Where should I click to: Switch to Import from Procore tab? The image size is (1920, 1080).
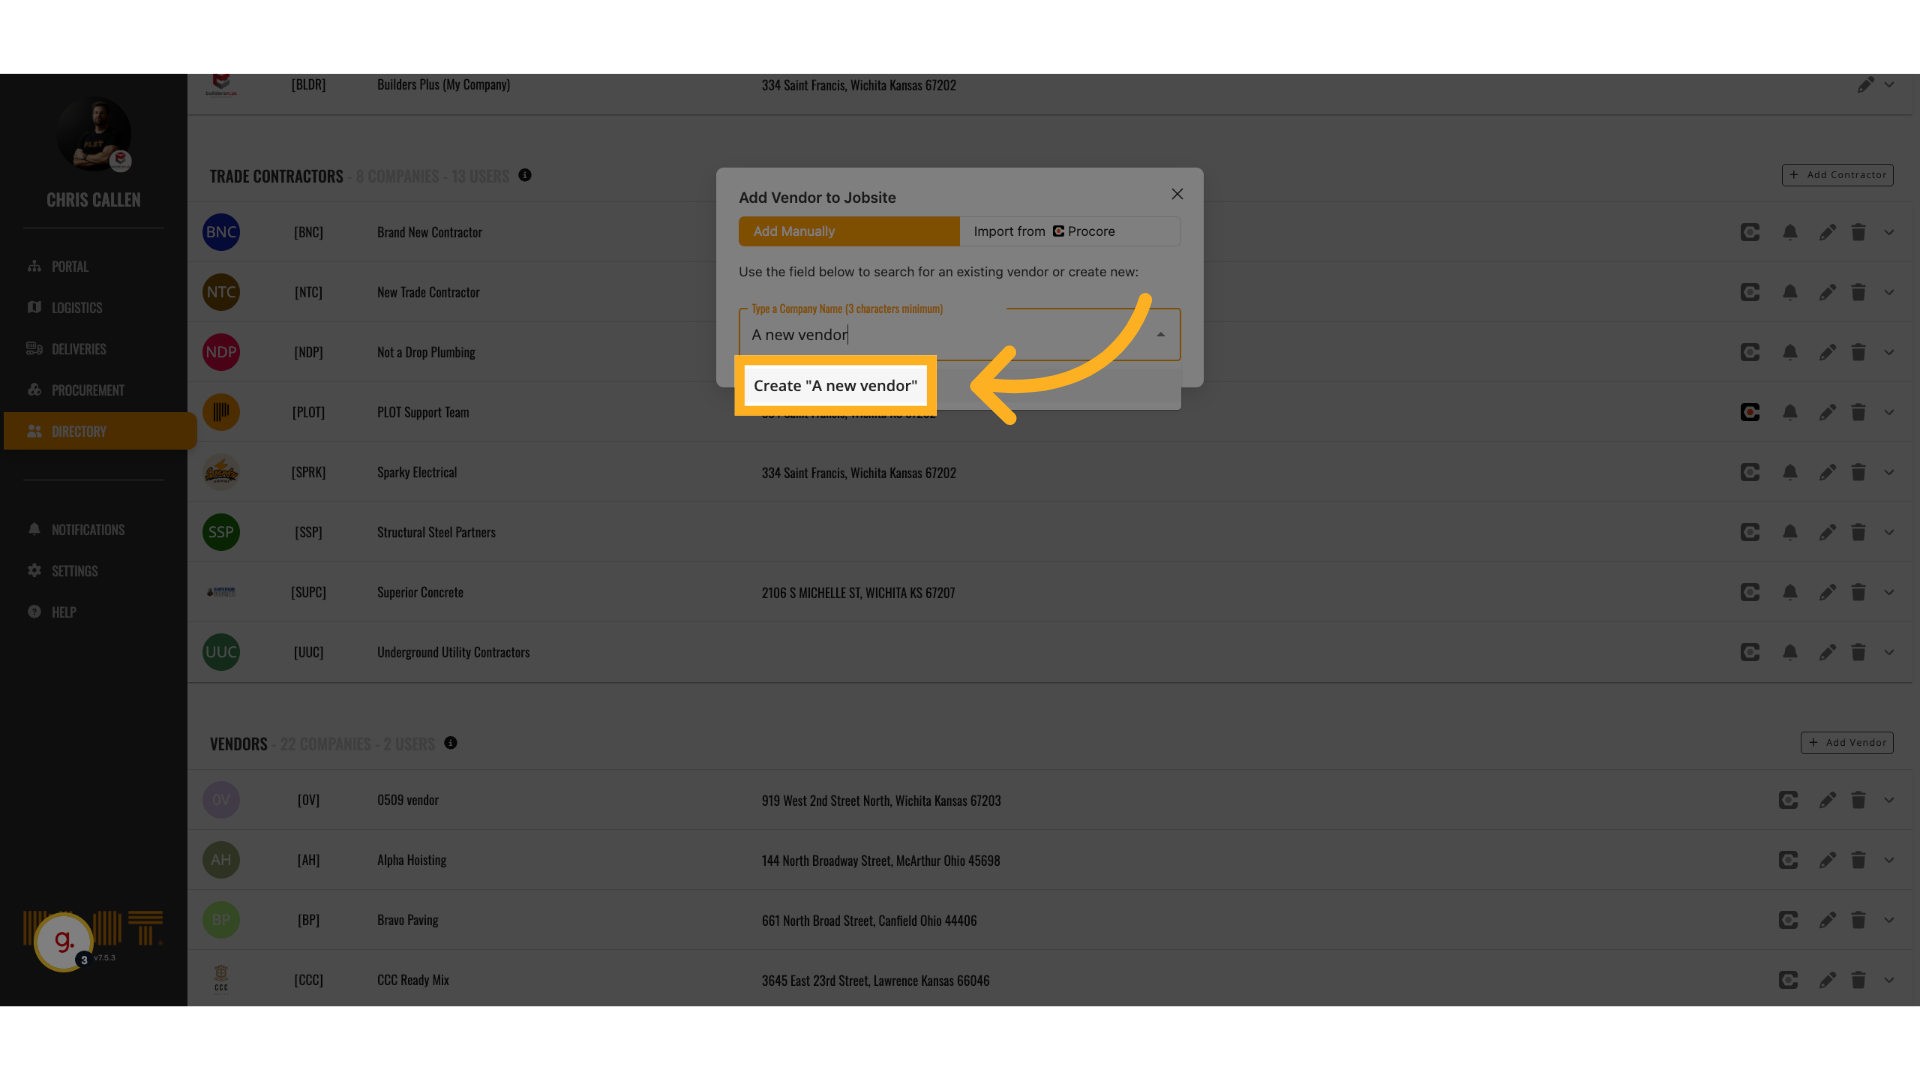click(1069, 231)
